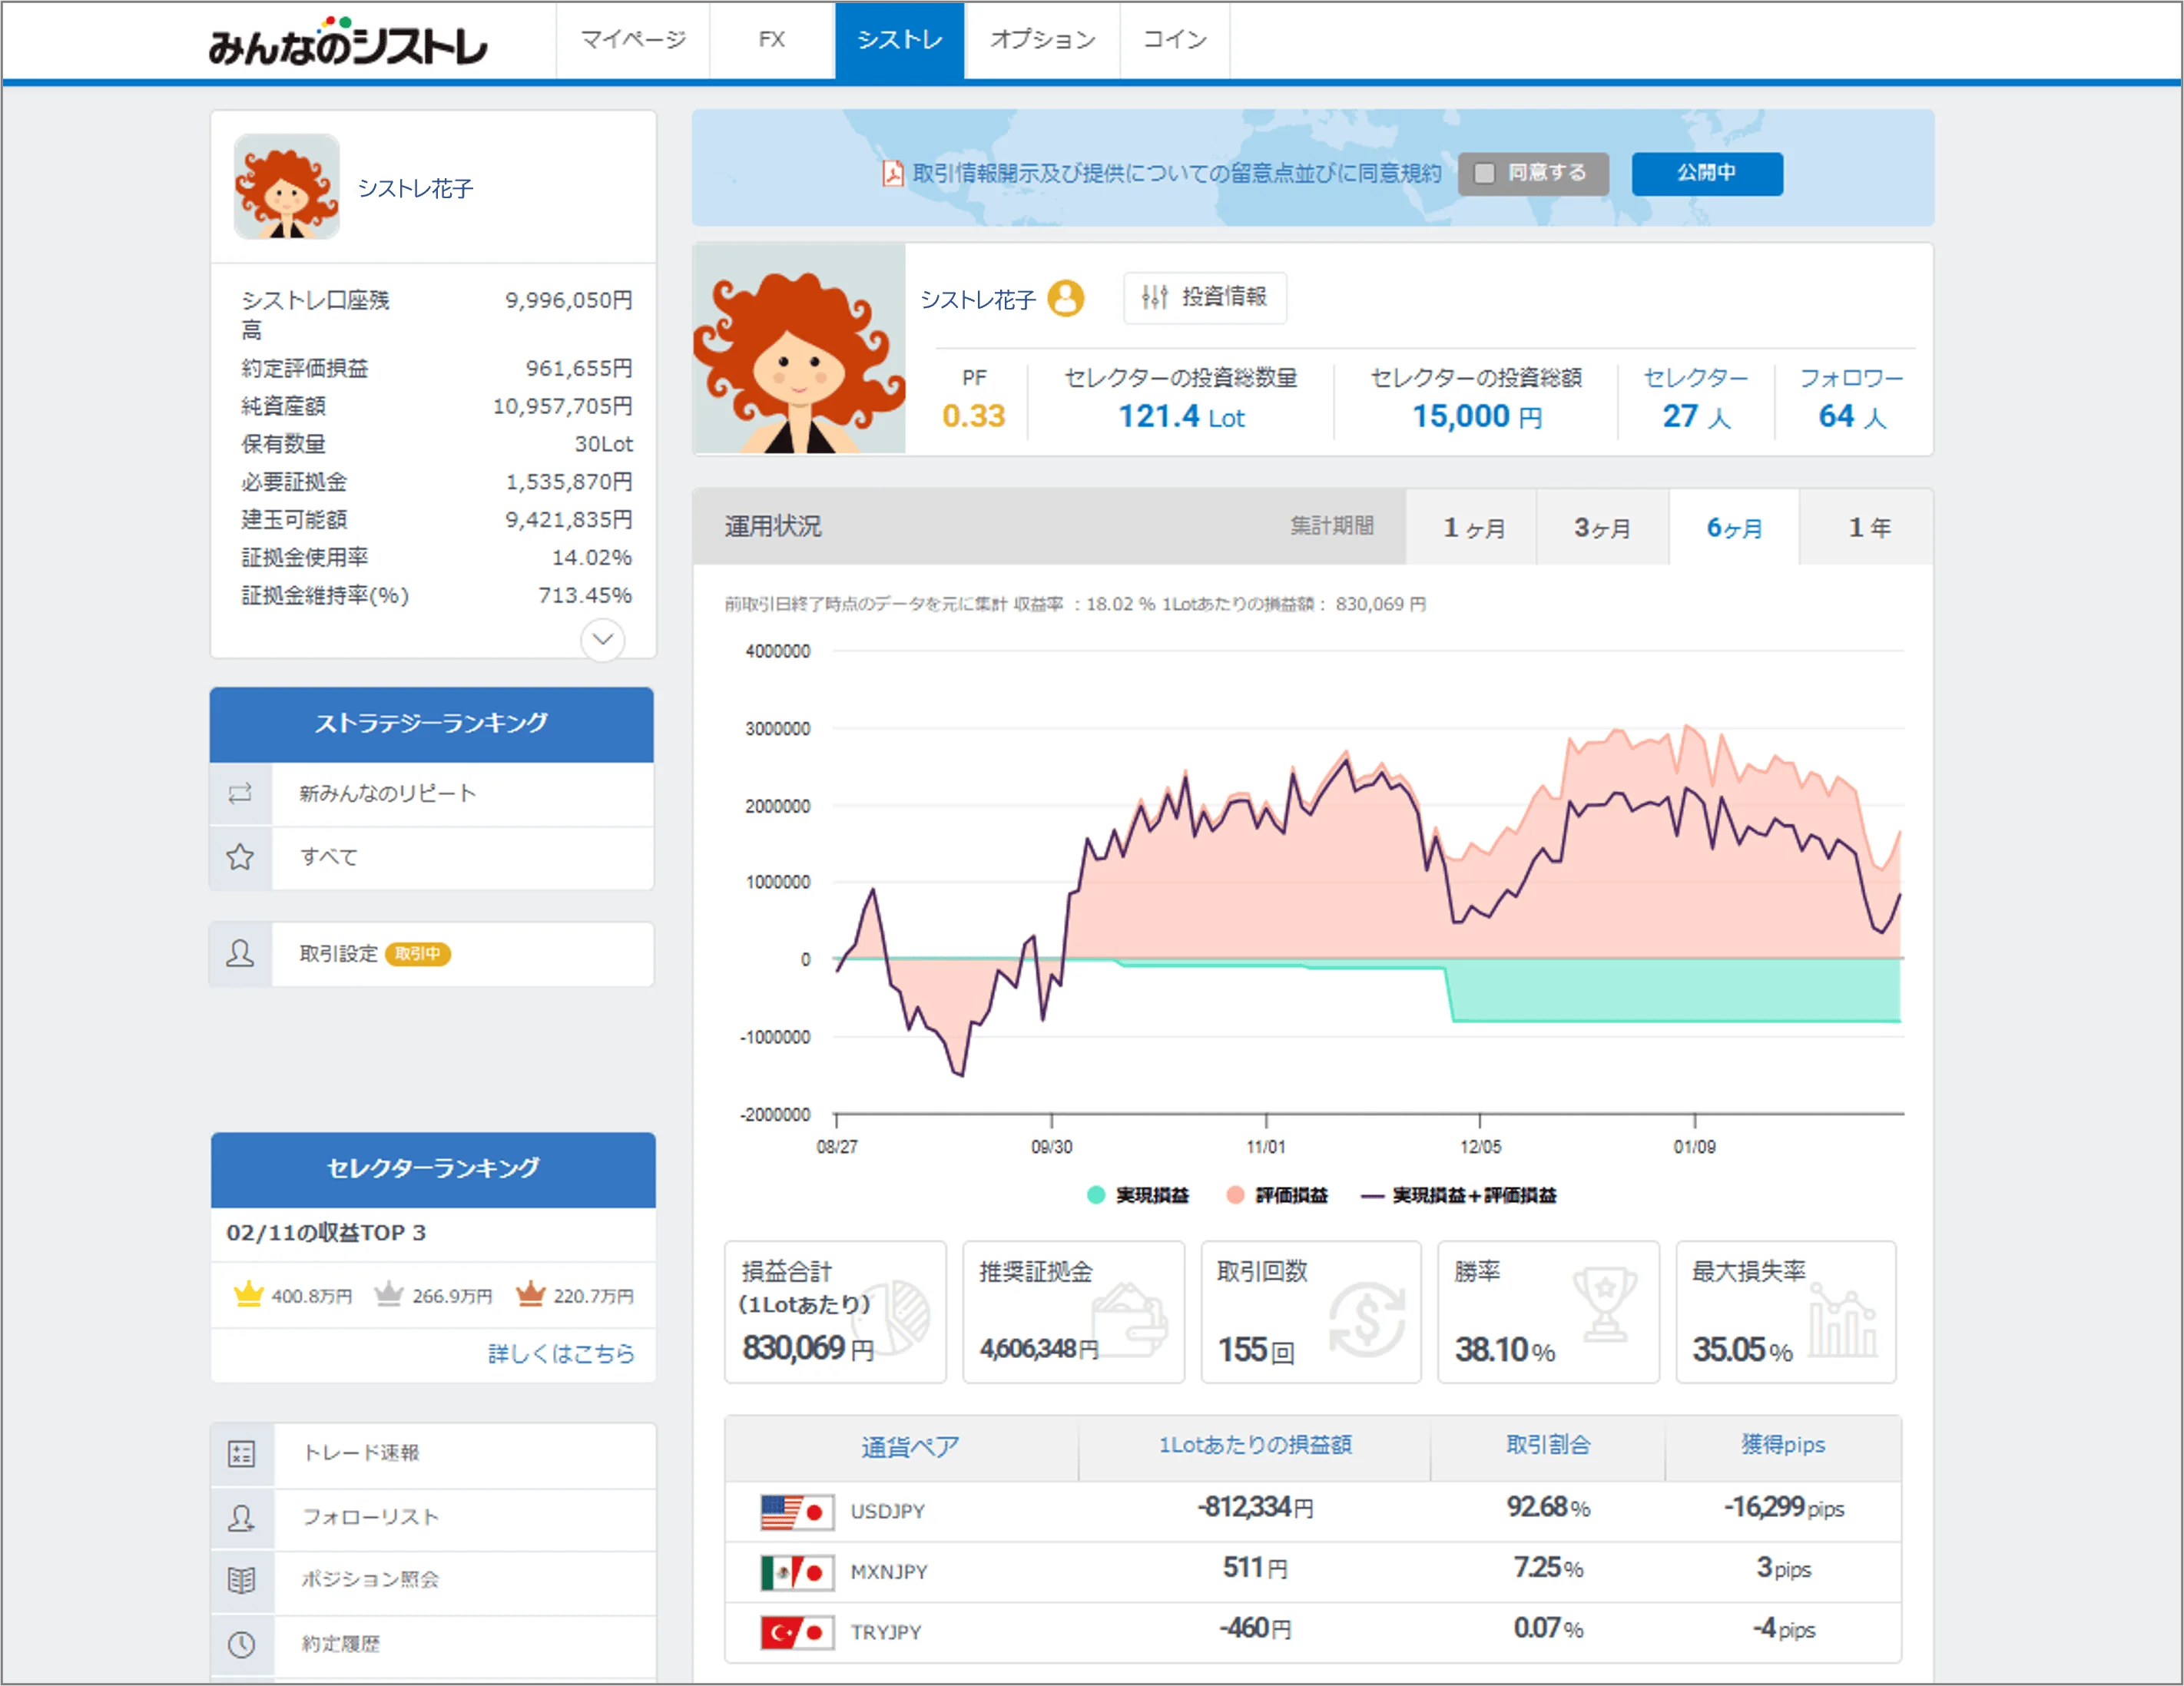Viewport: 2184px width, 1686px height.
Task: Toggle the 評価損益 legend series
Action: pyautogui.click(x=1278, y=1195)
